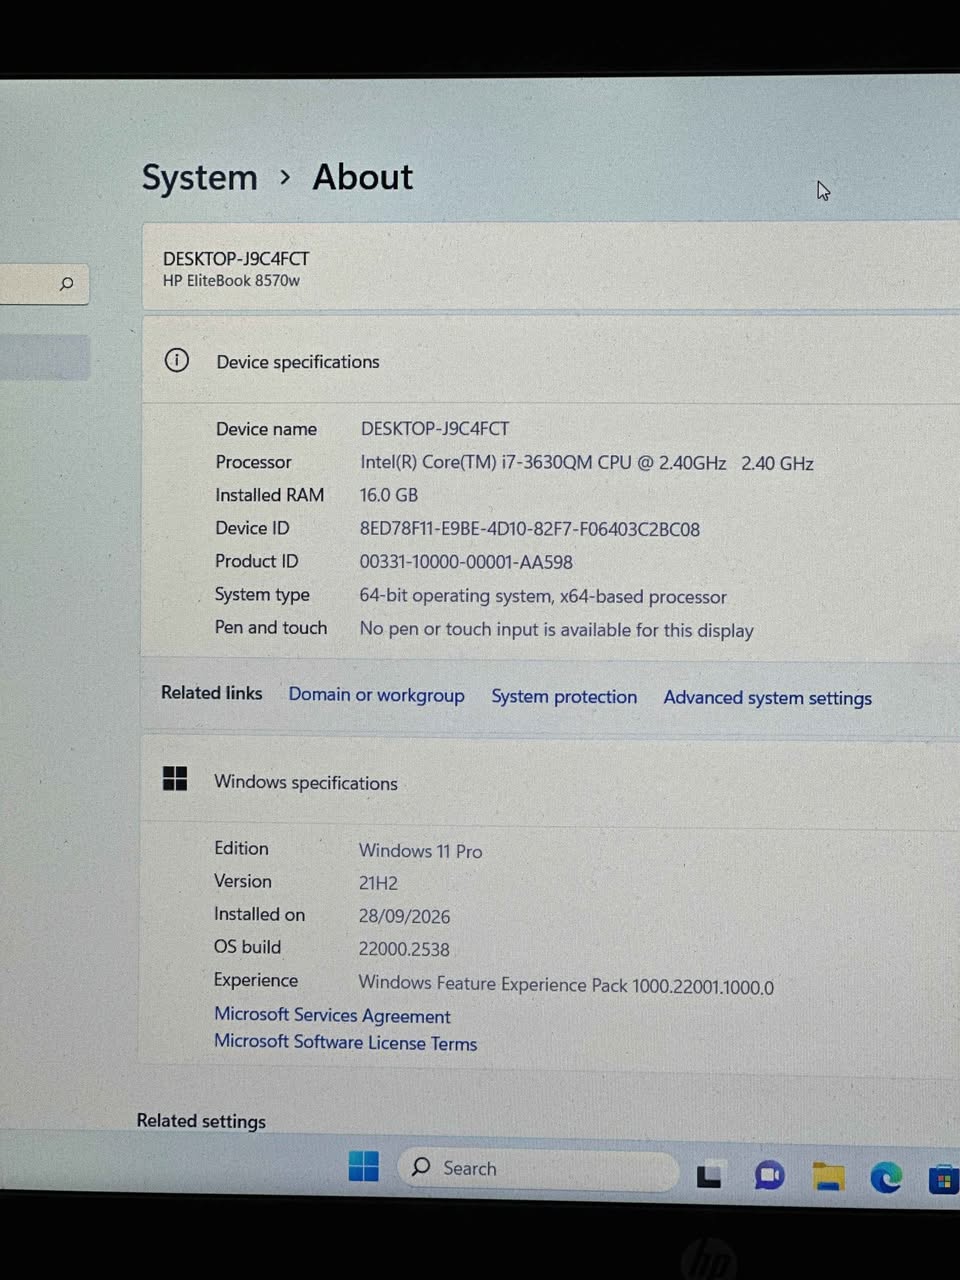Open Teams Chat from the taskbar

(769, 1176)
